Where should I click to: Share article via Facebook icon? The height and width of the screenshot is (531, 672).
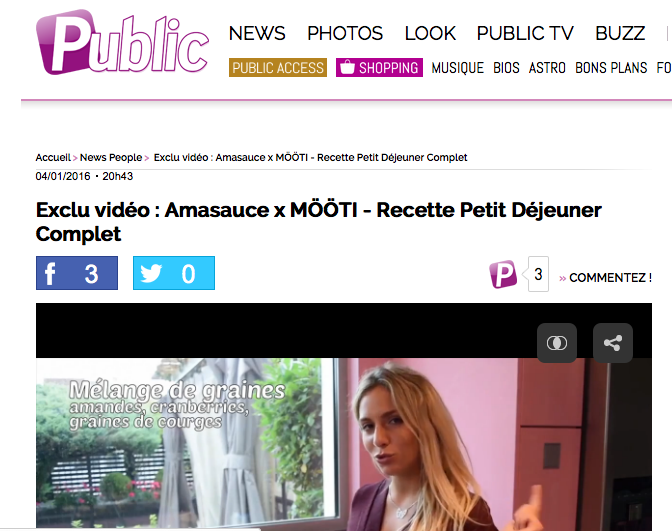pyautogui.click(x=50, y=273)
